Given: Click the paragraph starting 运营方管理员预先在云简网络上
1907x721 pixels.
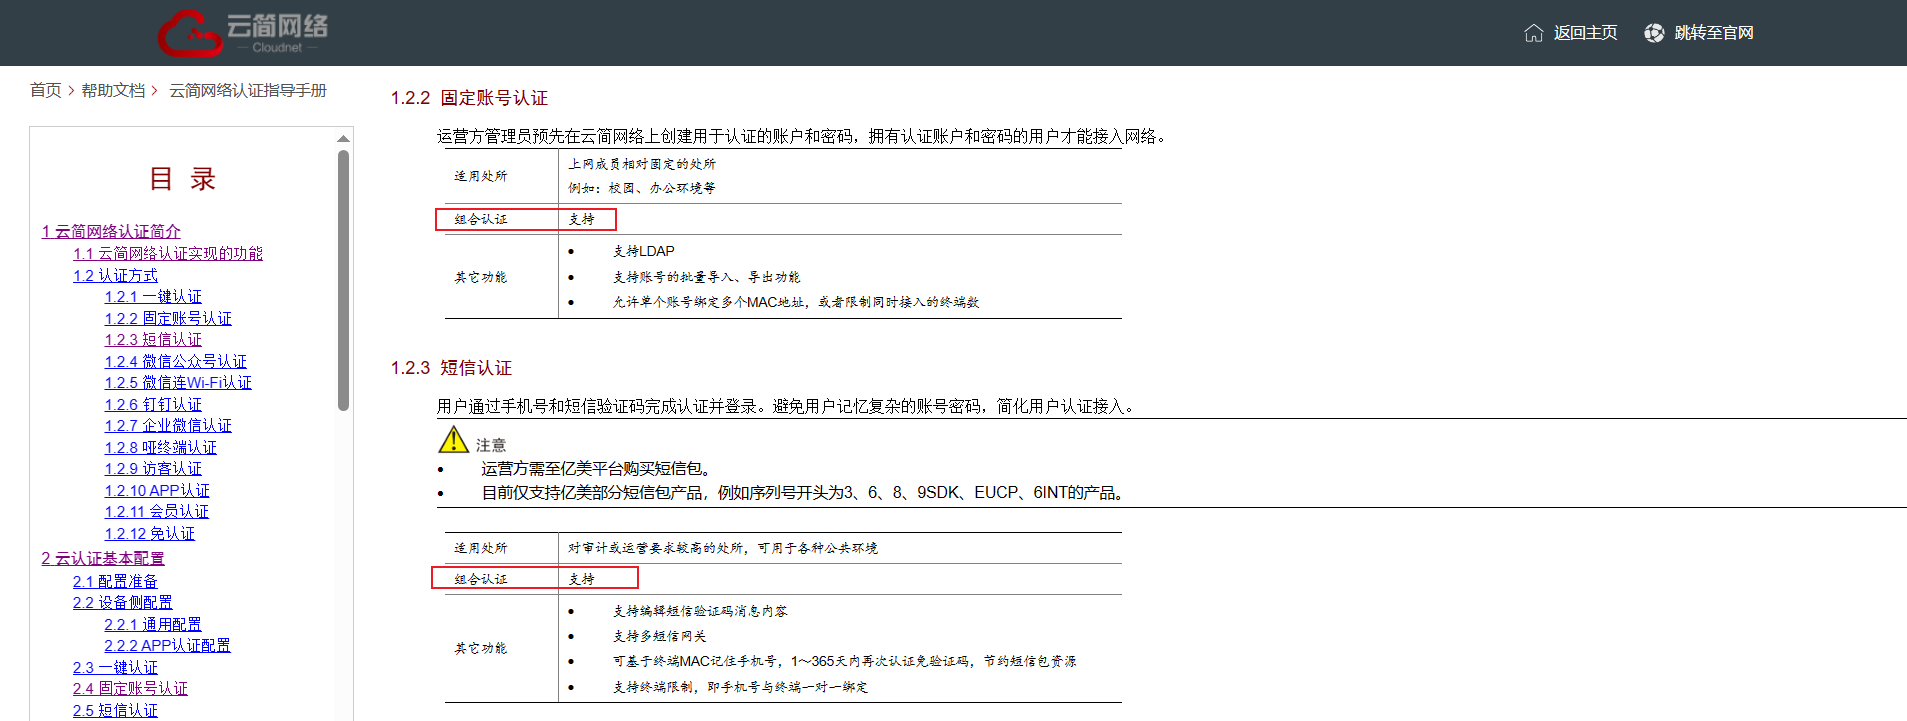Looking at the screenshot, I should (x=802, y=136).
